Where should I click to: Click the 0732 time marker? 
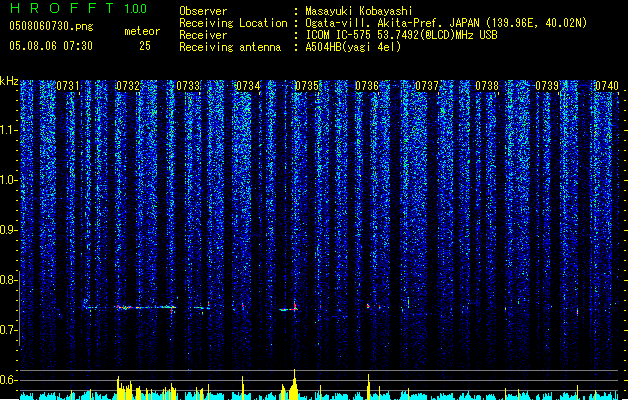coord(128,86)
